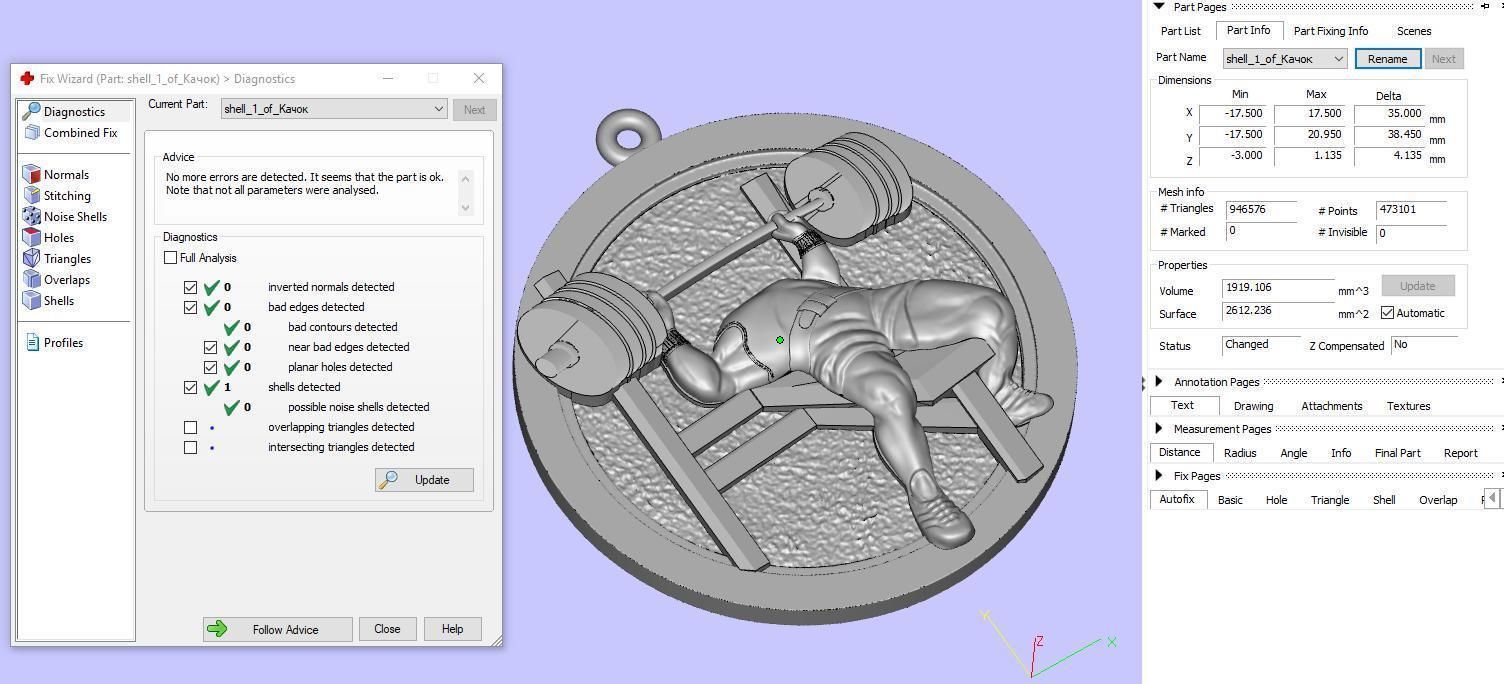1504x684 pixels.
Task: Switch to Part Fixing Info tab
Action: pos(1330,31)
